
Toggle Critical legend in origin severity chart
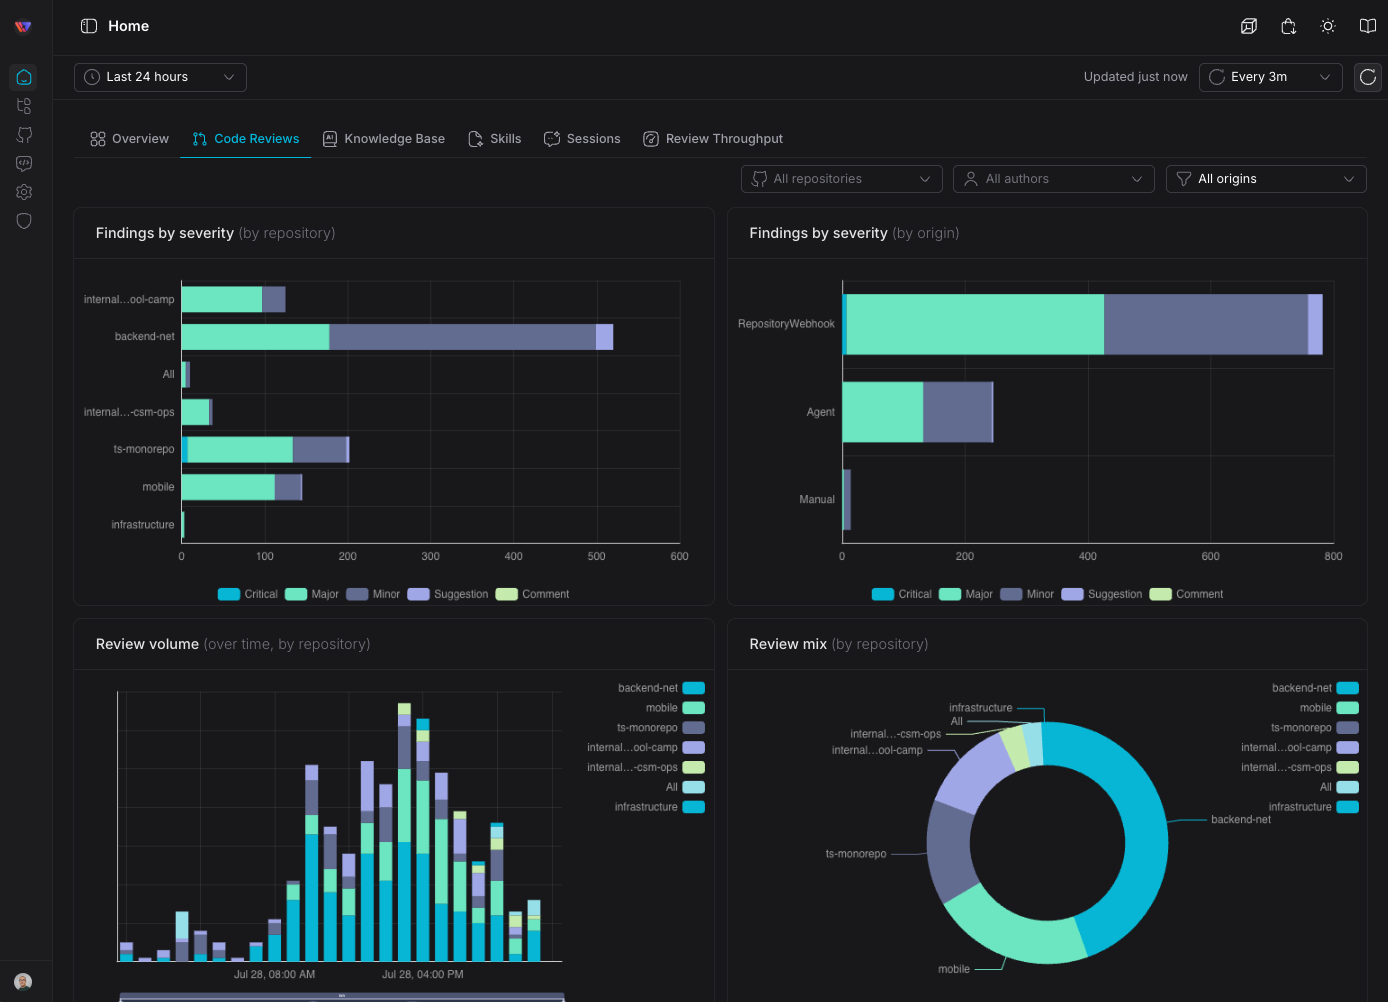click(902, 594)
